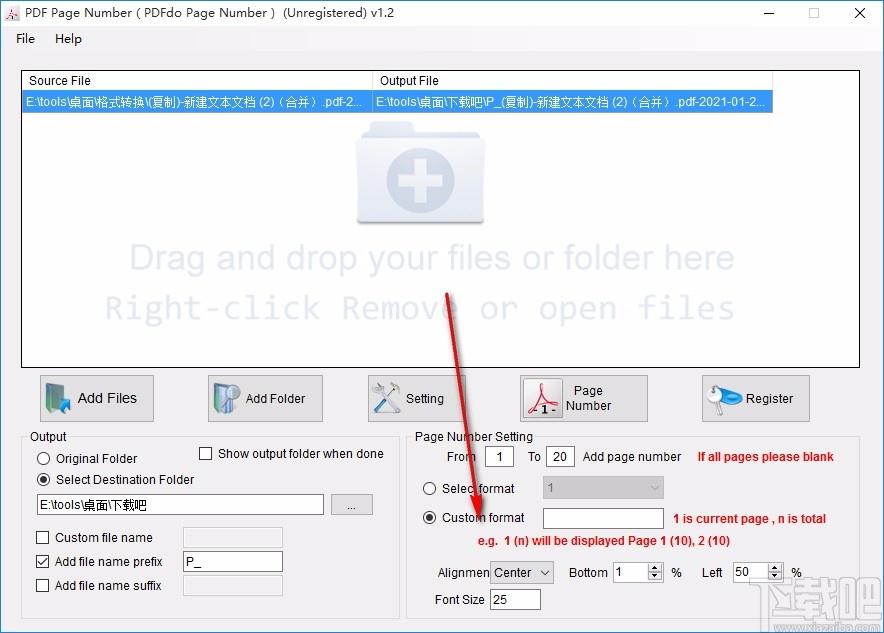Screen dimensions: 884x633
Task: Enable Show output folder when done
Action: (x=206, y=454)
